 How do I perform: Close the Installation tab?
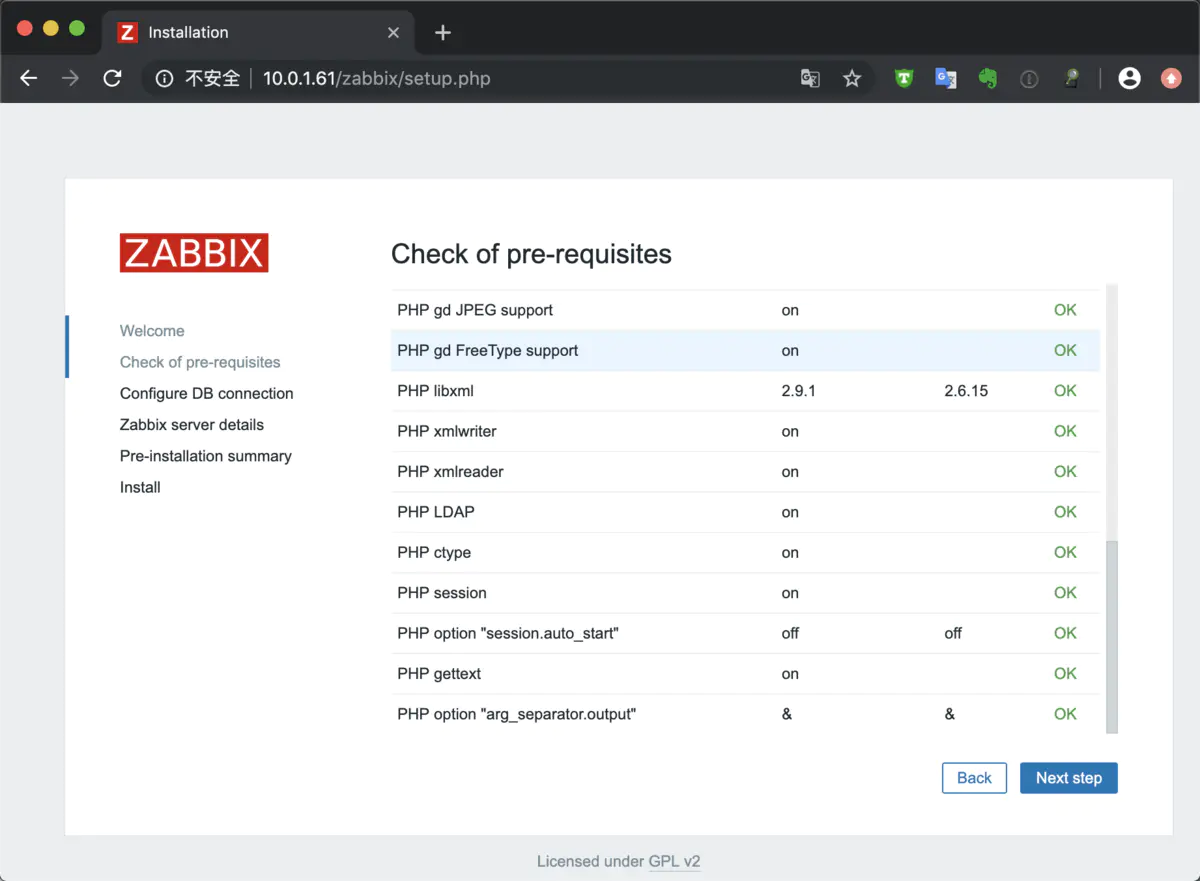tap(393, 32)
